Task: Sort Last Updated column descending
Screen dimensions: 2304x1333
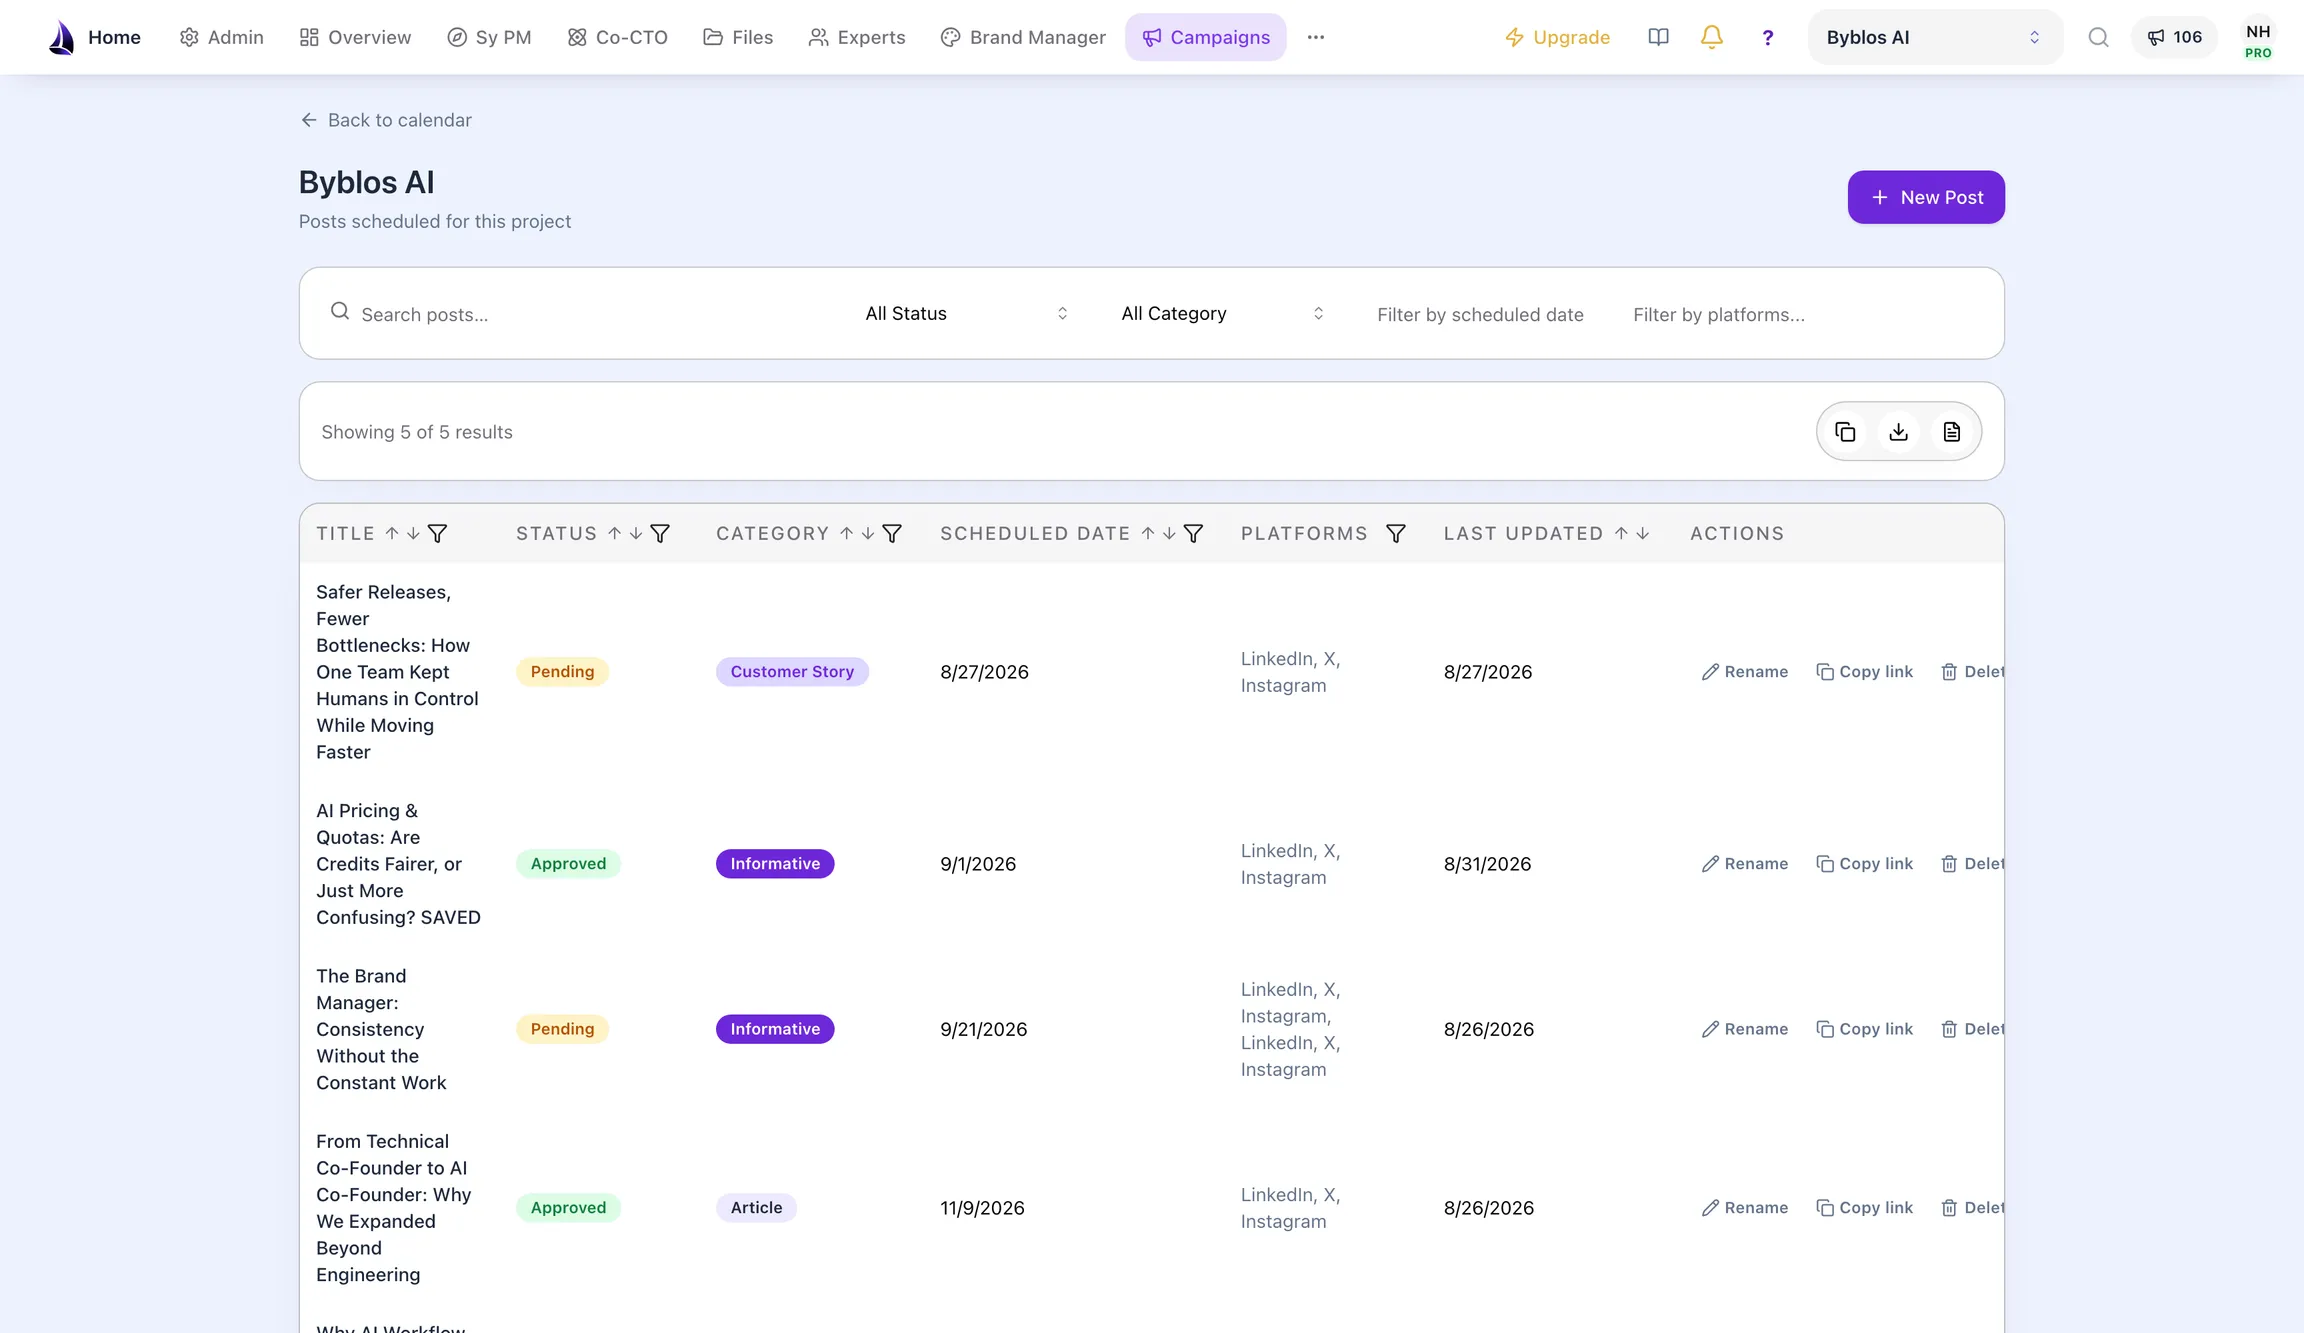Action: tap(1642, 534)
